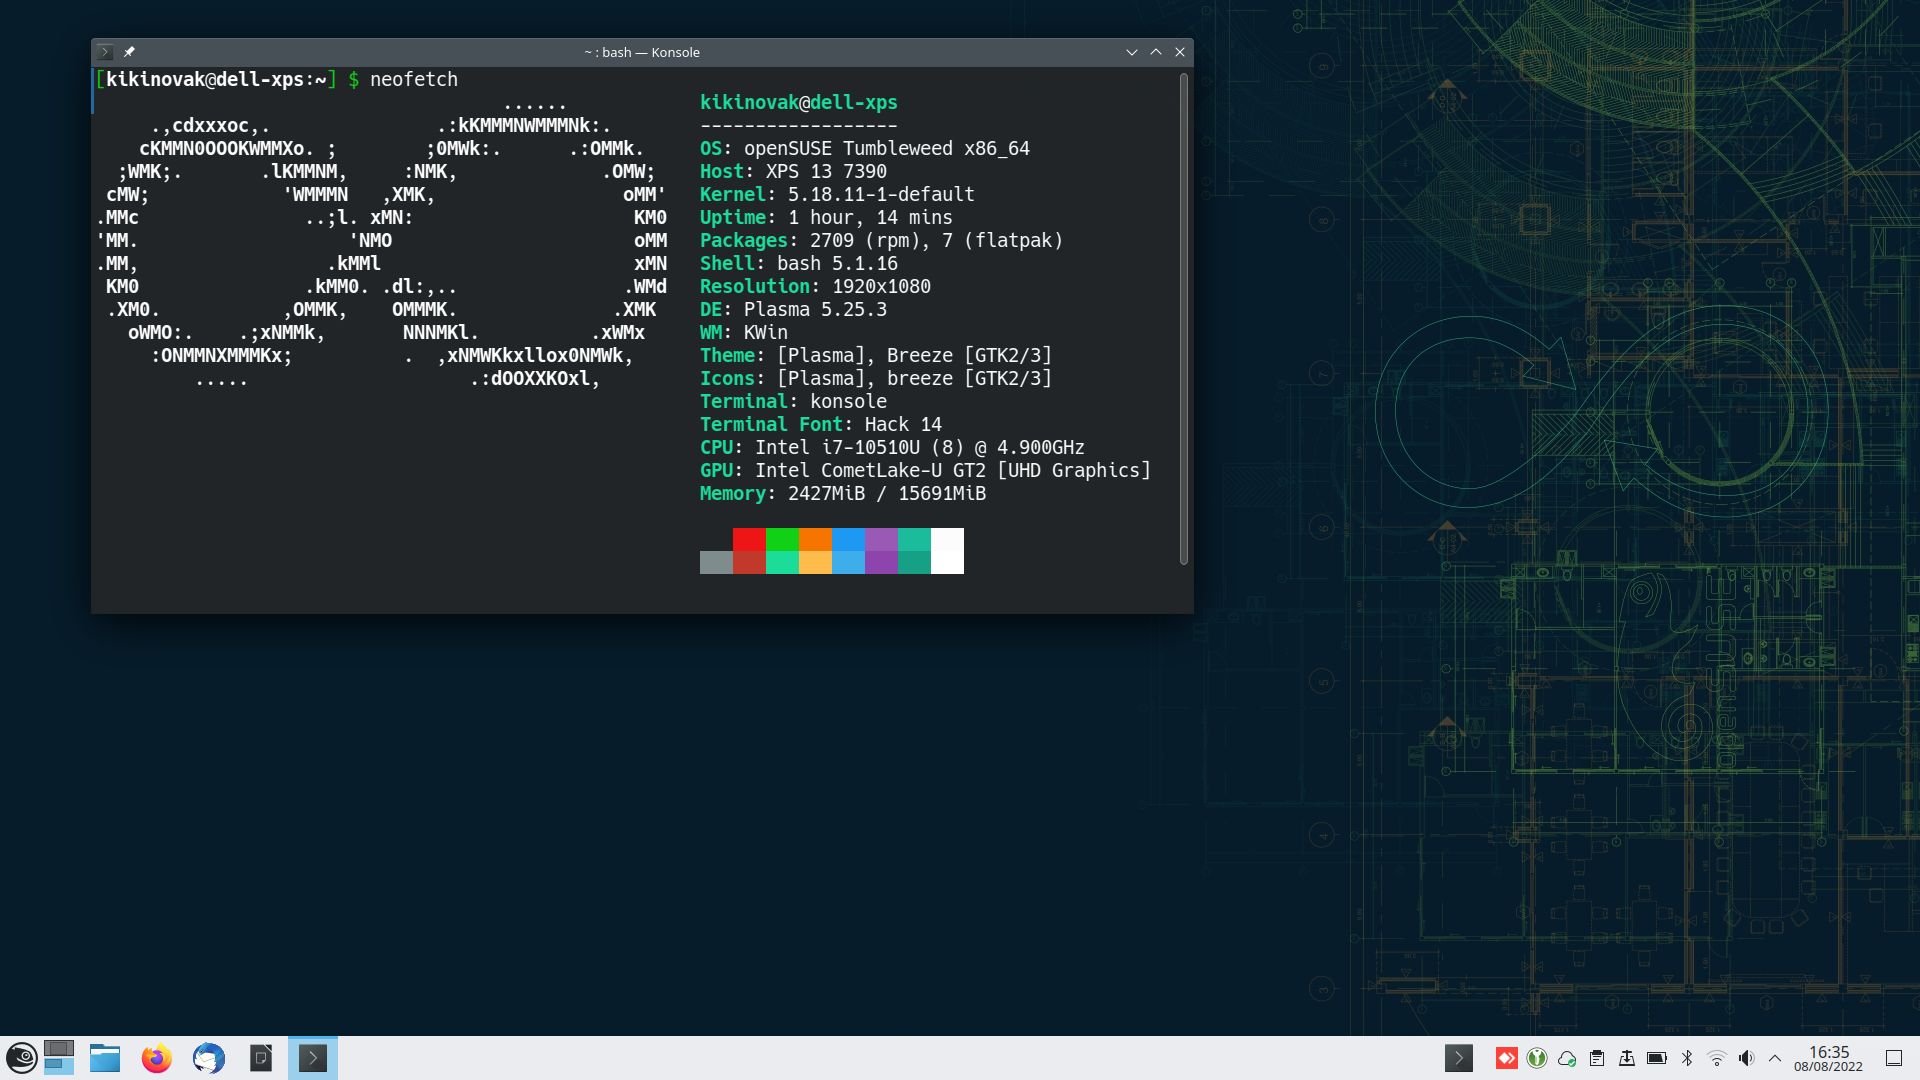The width and height of the screenshot is (1920, 1080).
Task: Click the 'Memory: 2427MiB / 15691MiB' line
Action: pyautogui.click(x=843, y=493)
